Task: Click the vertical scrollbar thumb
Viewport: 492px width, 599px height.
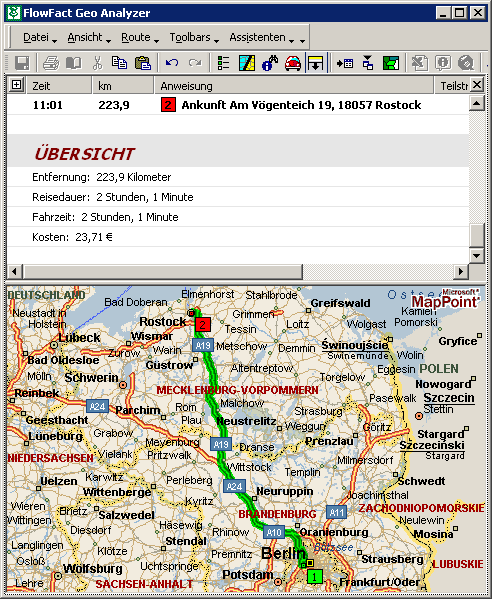Action: (x=477, y=235)
